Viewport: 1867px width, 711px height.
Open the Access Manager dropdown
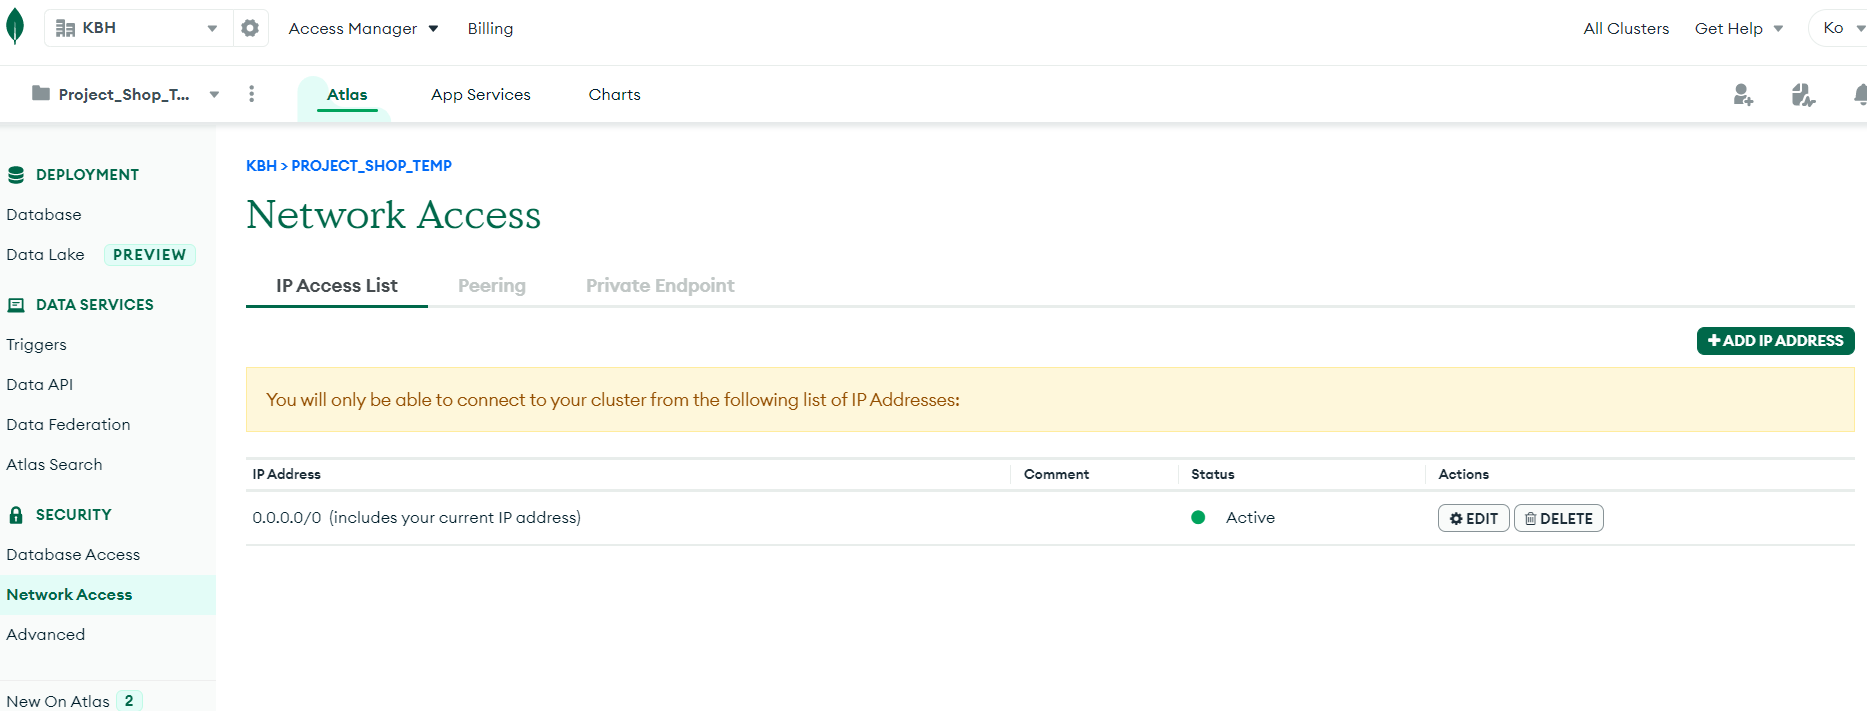click(x=363, y=29)
